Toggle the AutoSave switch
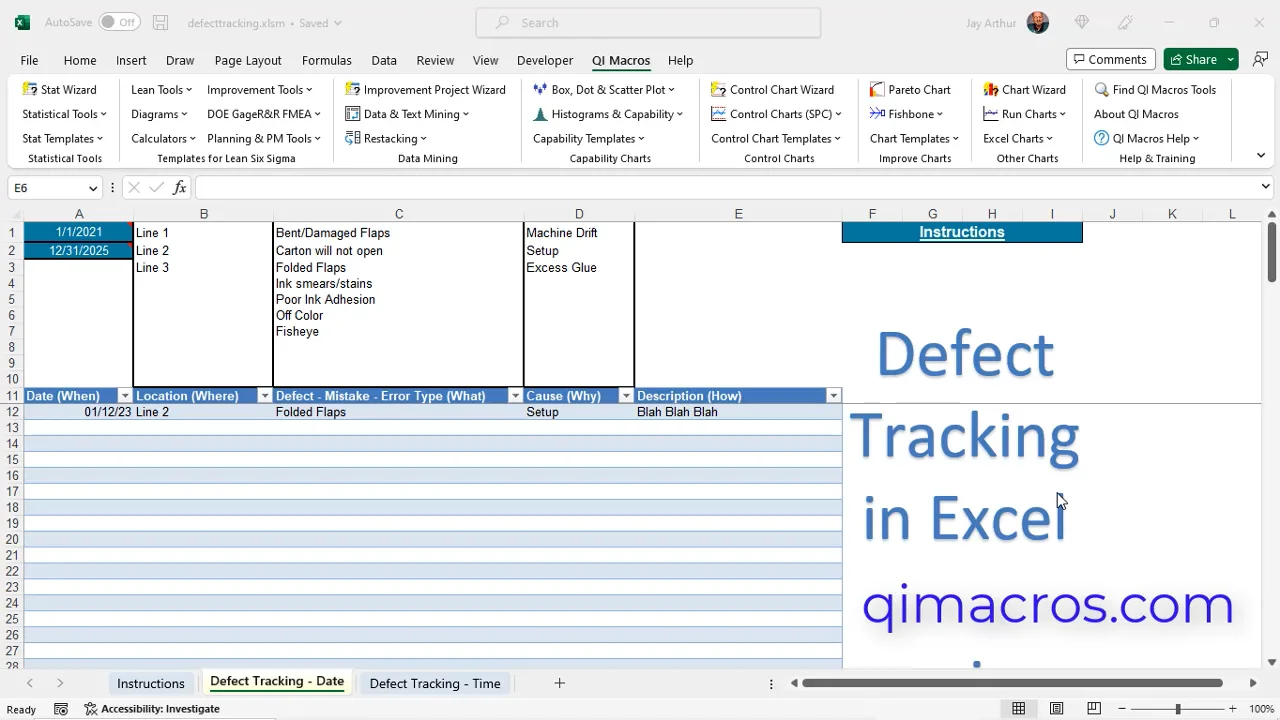Image resolution: width=1280 pixels, height=720 pixels. (x=119, y=22)
